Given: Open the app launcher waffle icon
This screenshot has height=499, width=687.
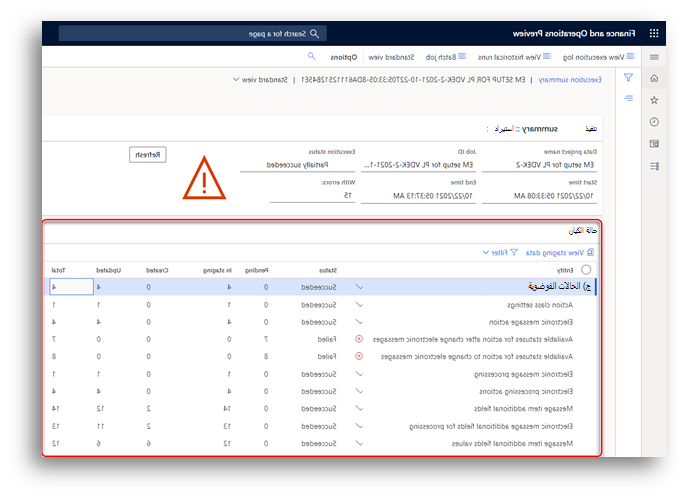Looking at the screenshot, I should pyautogui.click(x=654, y=33).
